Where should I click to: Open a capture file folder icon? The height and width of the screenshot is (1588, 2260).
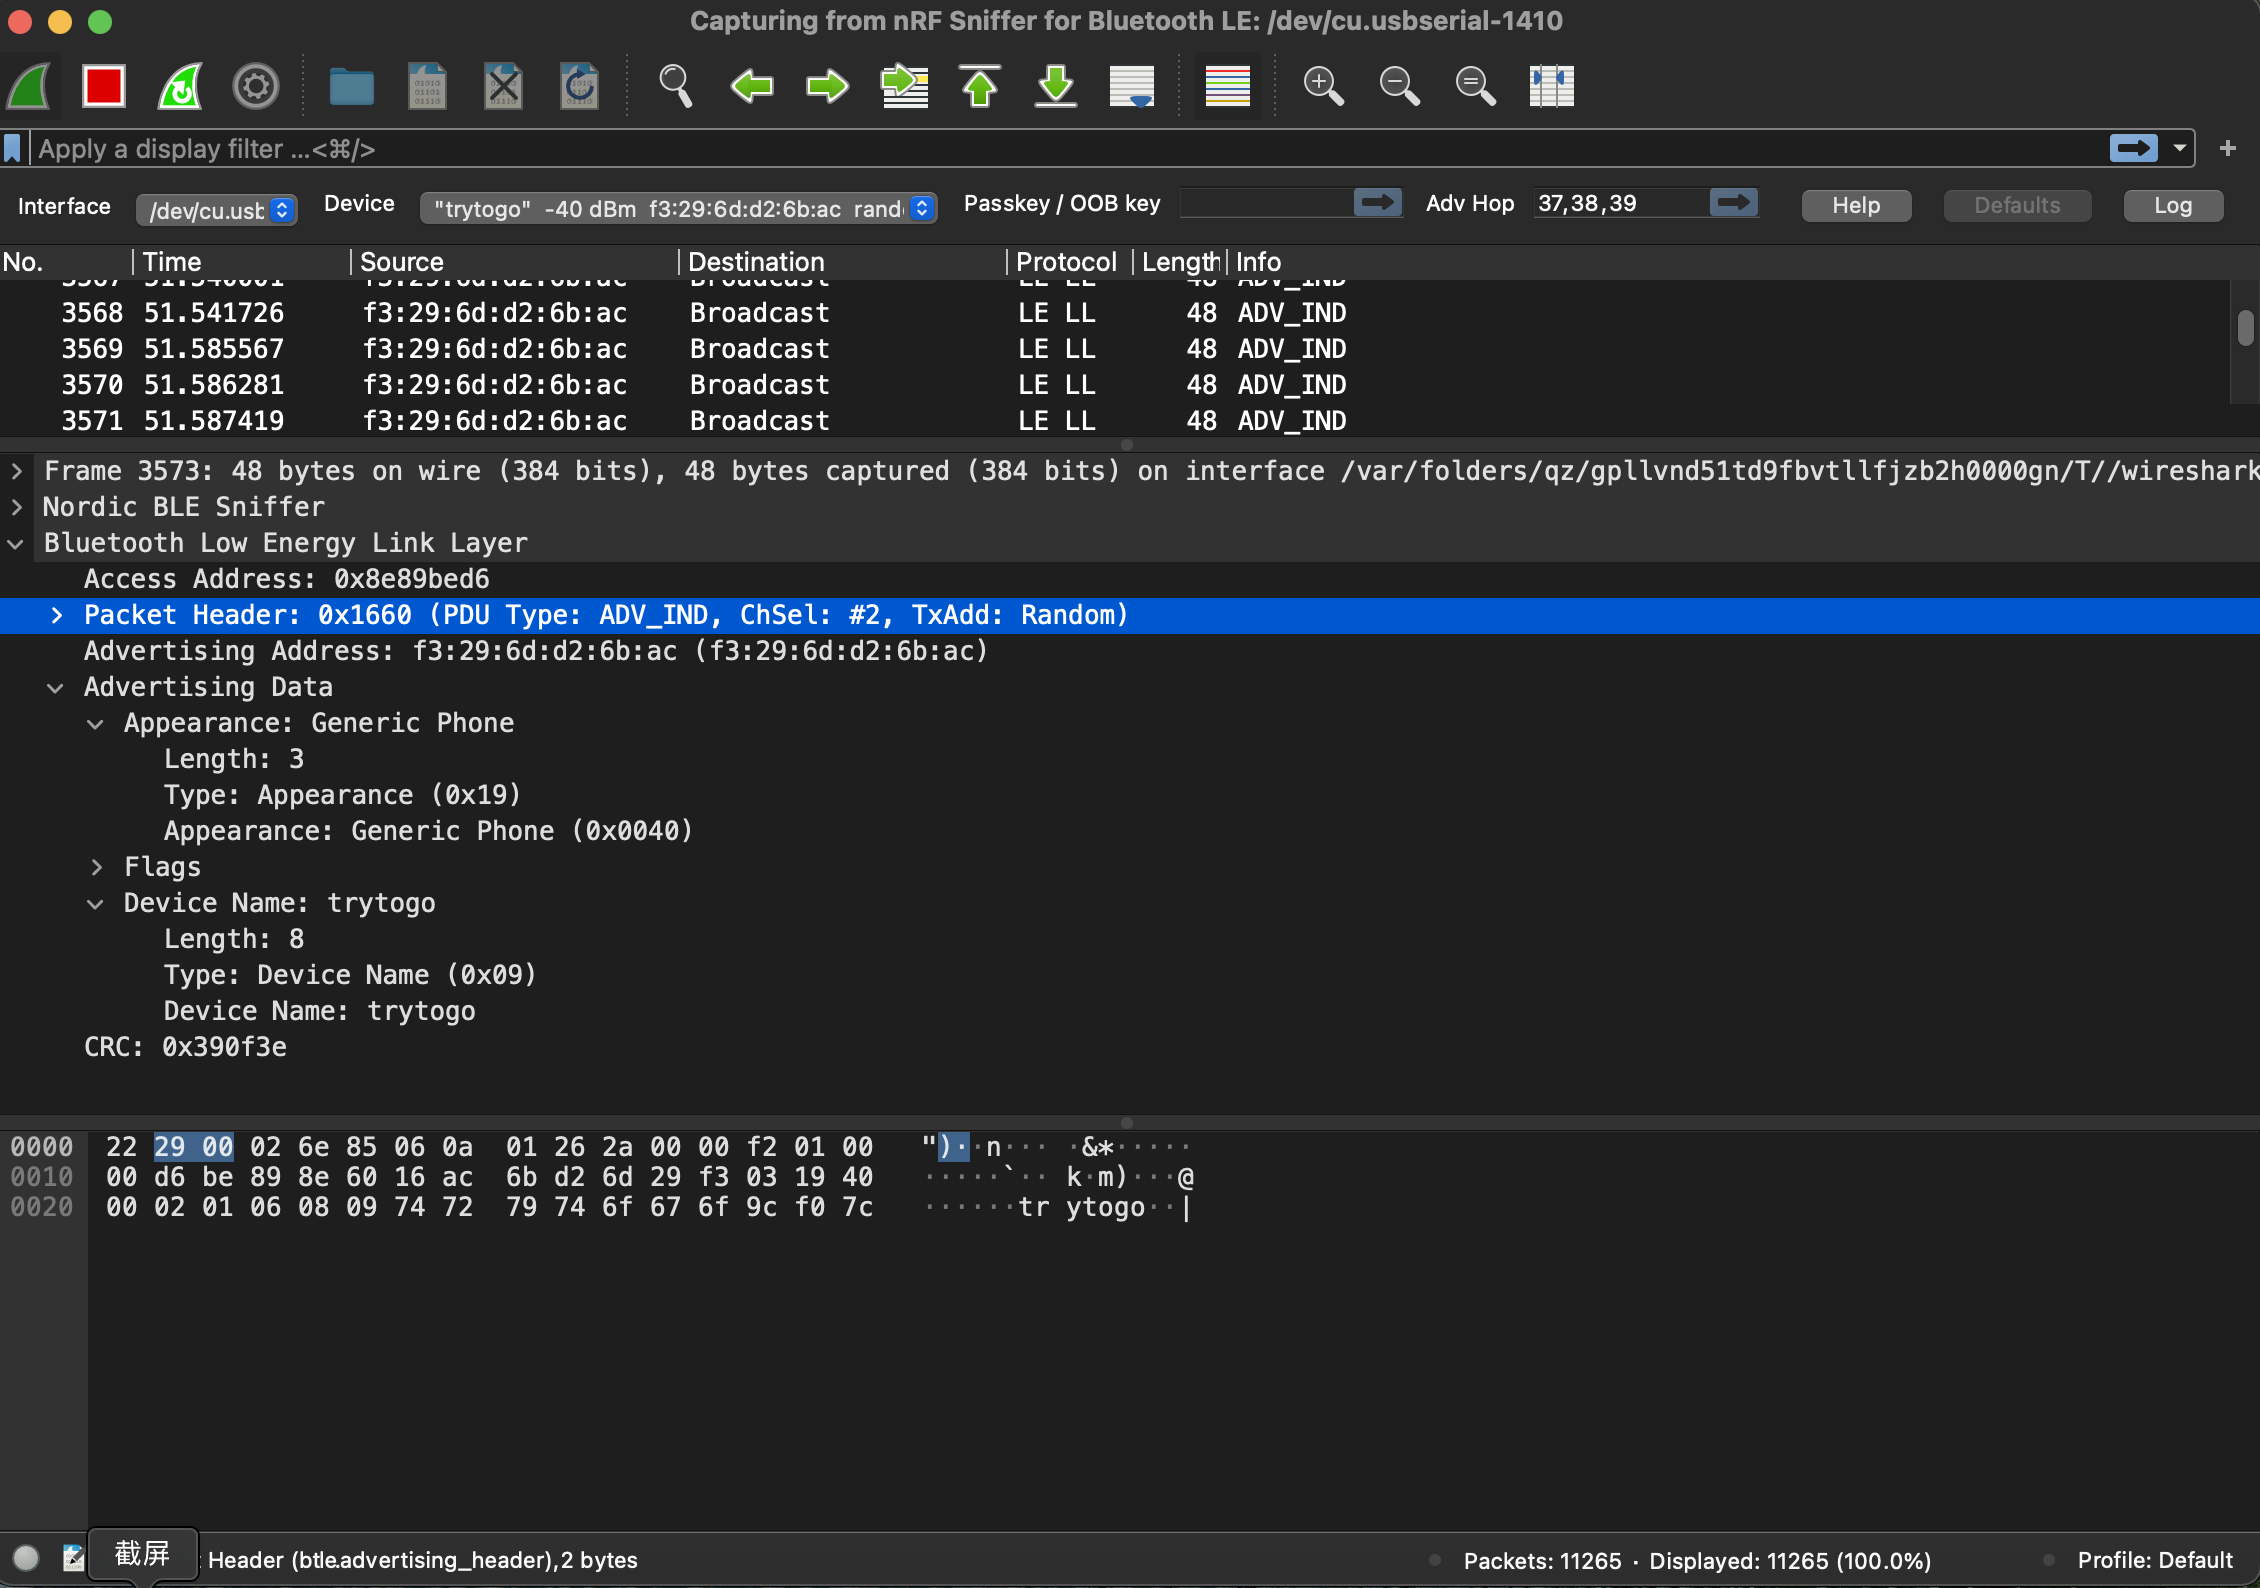352,87
